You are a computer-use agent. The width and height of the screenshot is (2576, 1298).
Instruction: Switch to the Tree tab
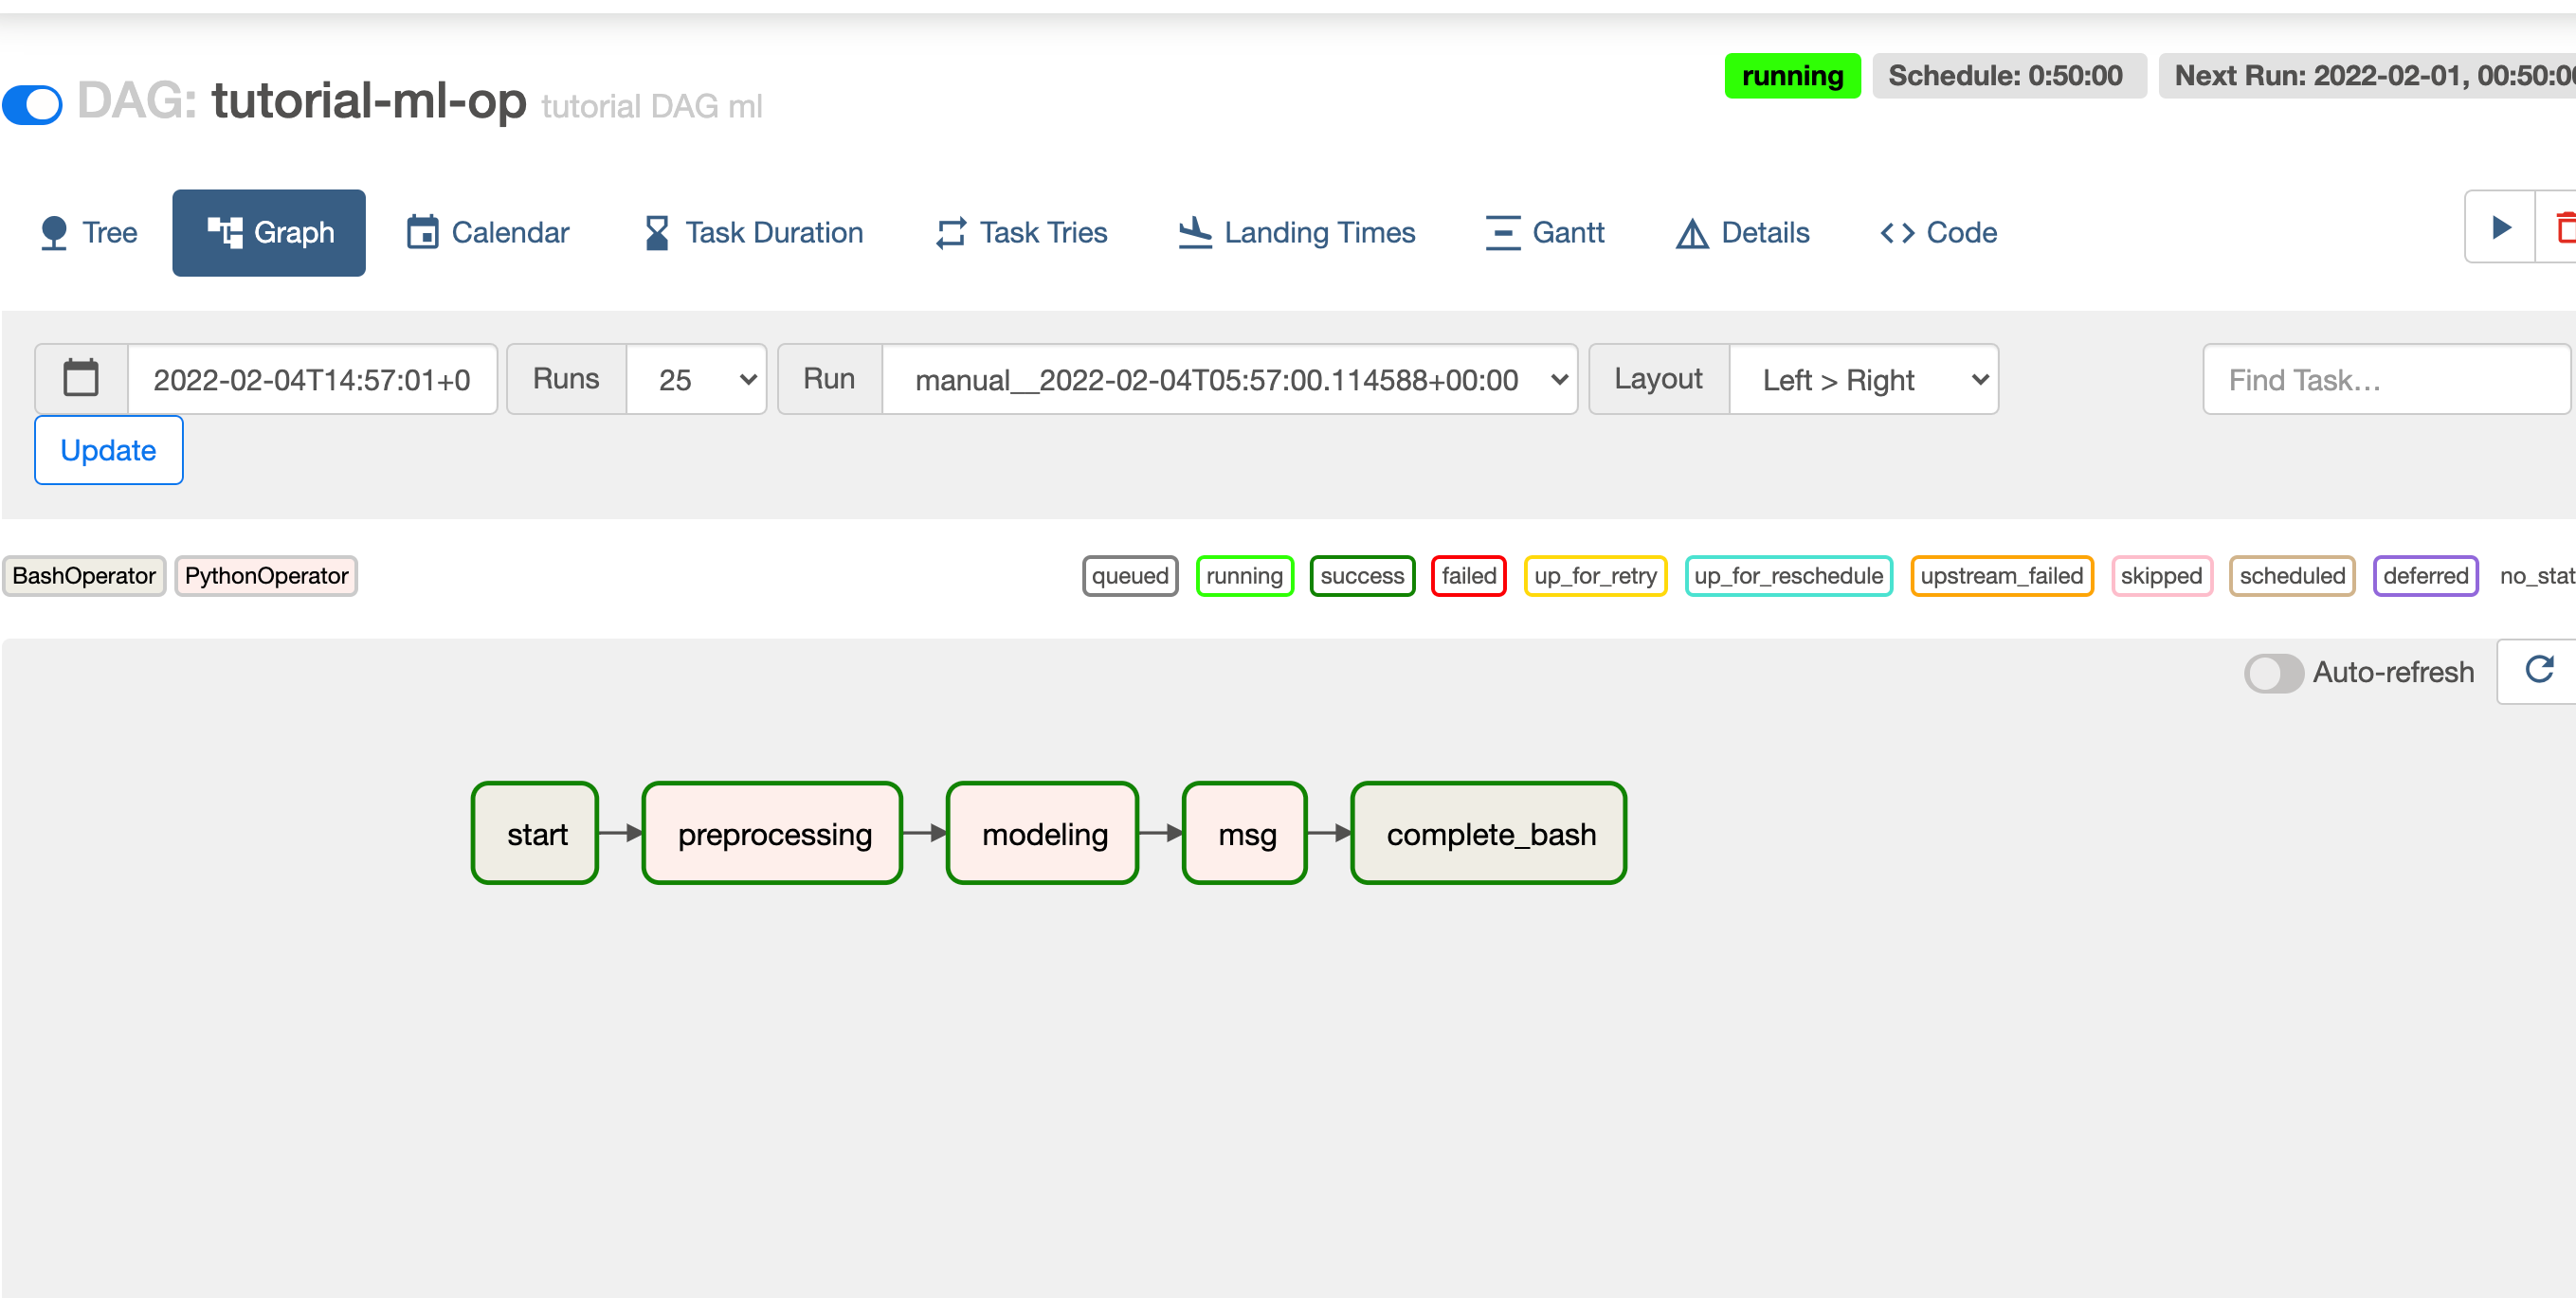coord(88,233)
